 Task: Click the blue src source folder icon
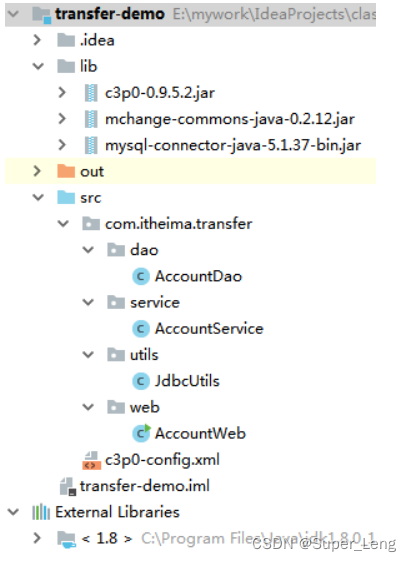(x=66, y=197)
